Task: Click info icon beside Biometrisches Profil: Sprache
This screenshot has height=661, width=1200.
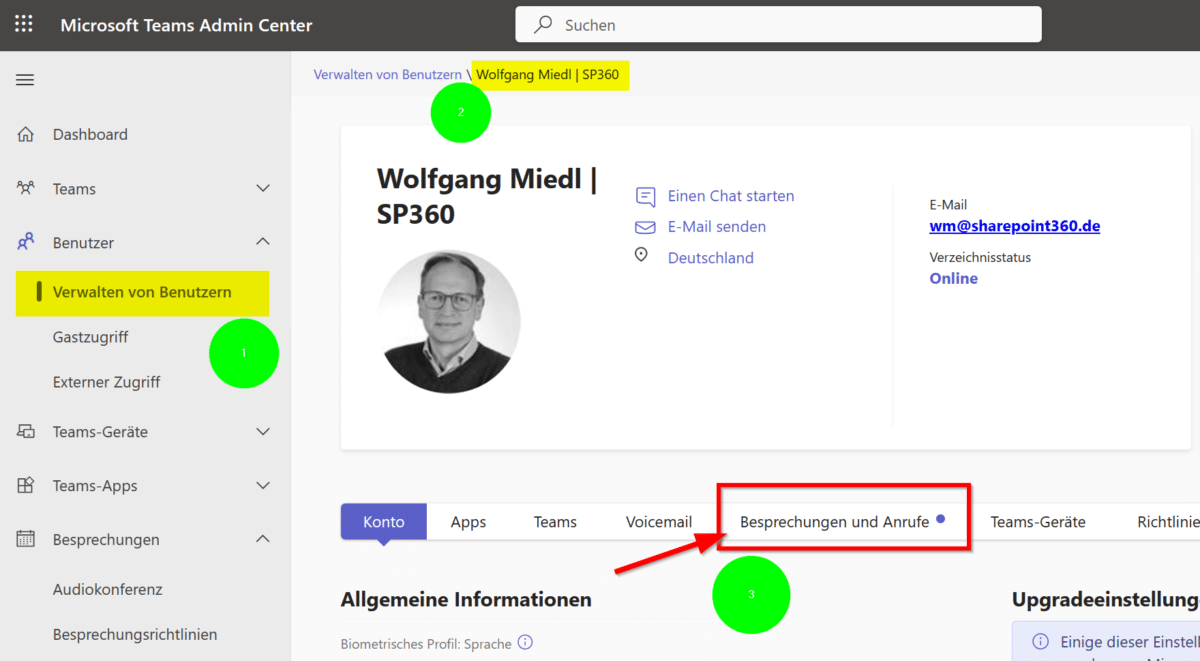Action: pos(525,643)
